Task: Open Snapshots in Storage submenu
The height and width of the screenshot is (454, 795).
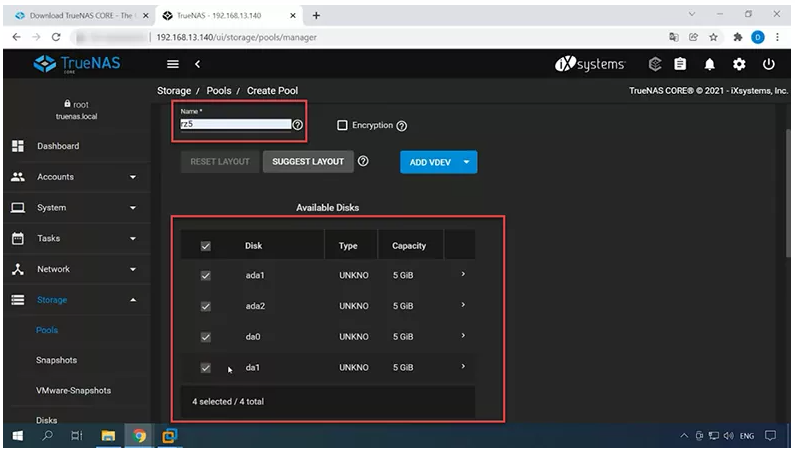Action: [56, 360]
